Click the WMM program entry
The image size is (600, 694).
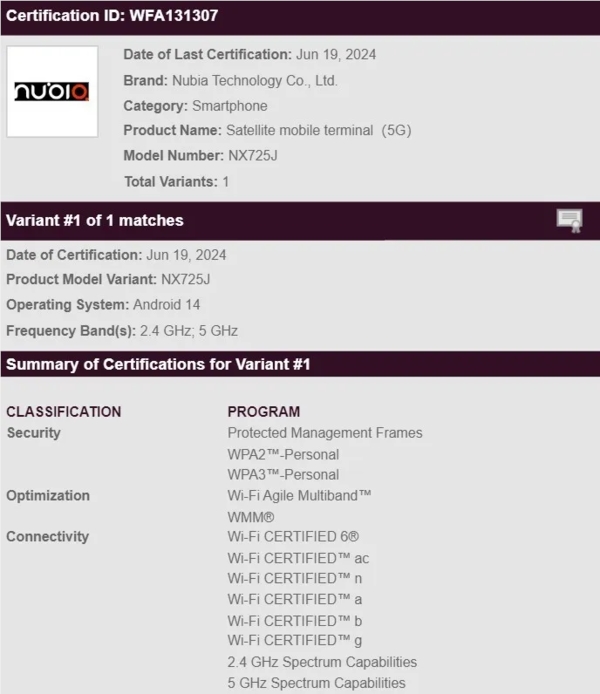(x=251, y=517)
